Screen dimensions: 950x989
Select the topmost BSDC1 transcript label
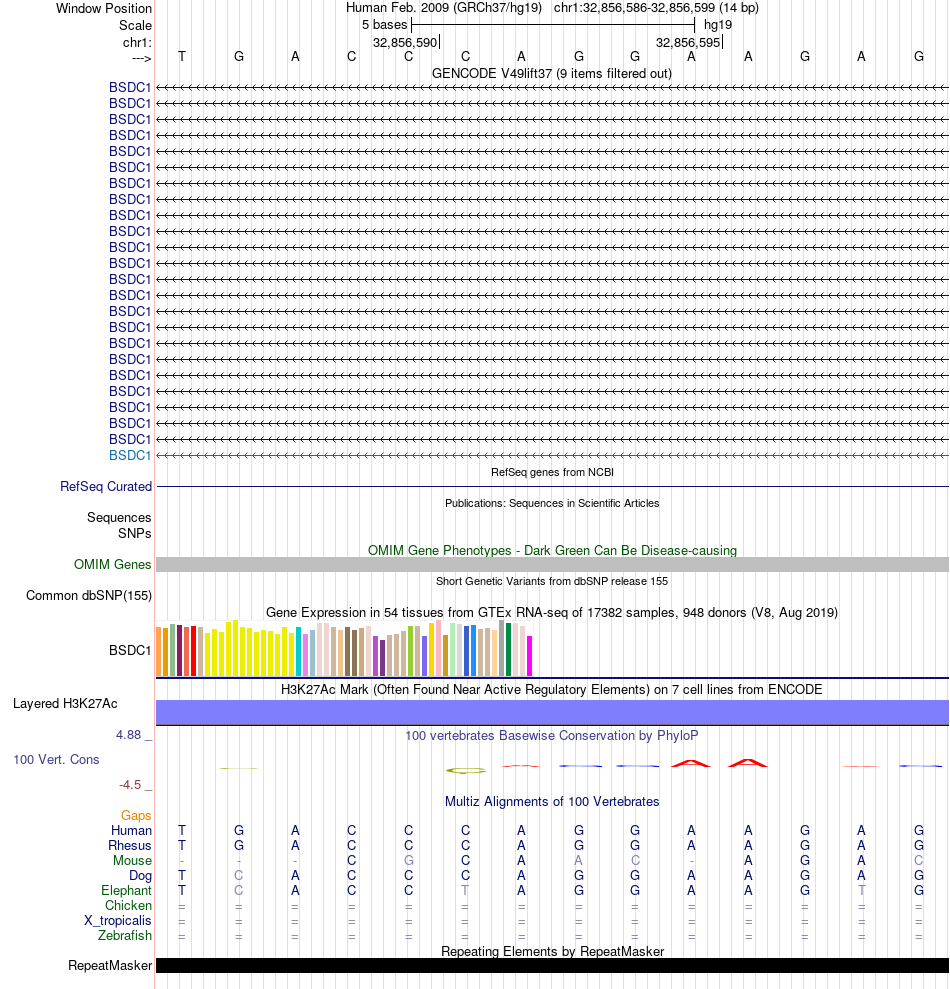130,88
